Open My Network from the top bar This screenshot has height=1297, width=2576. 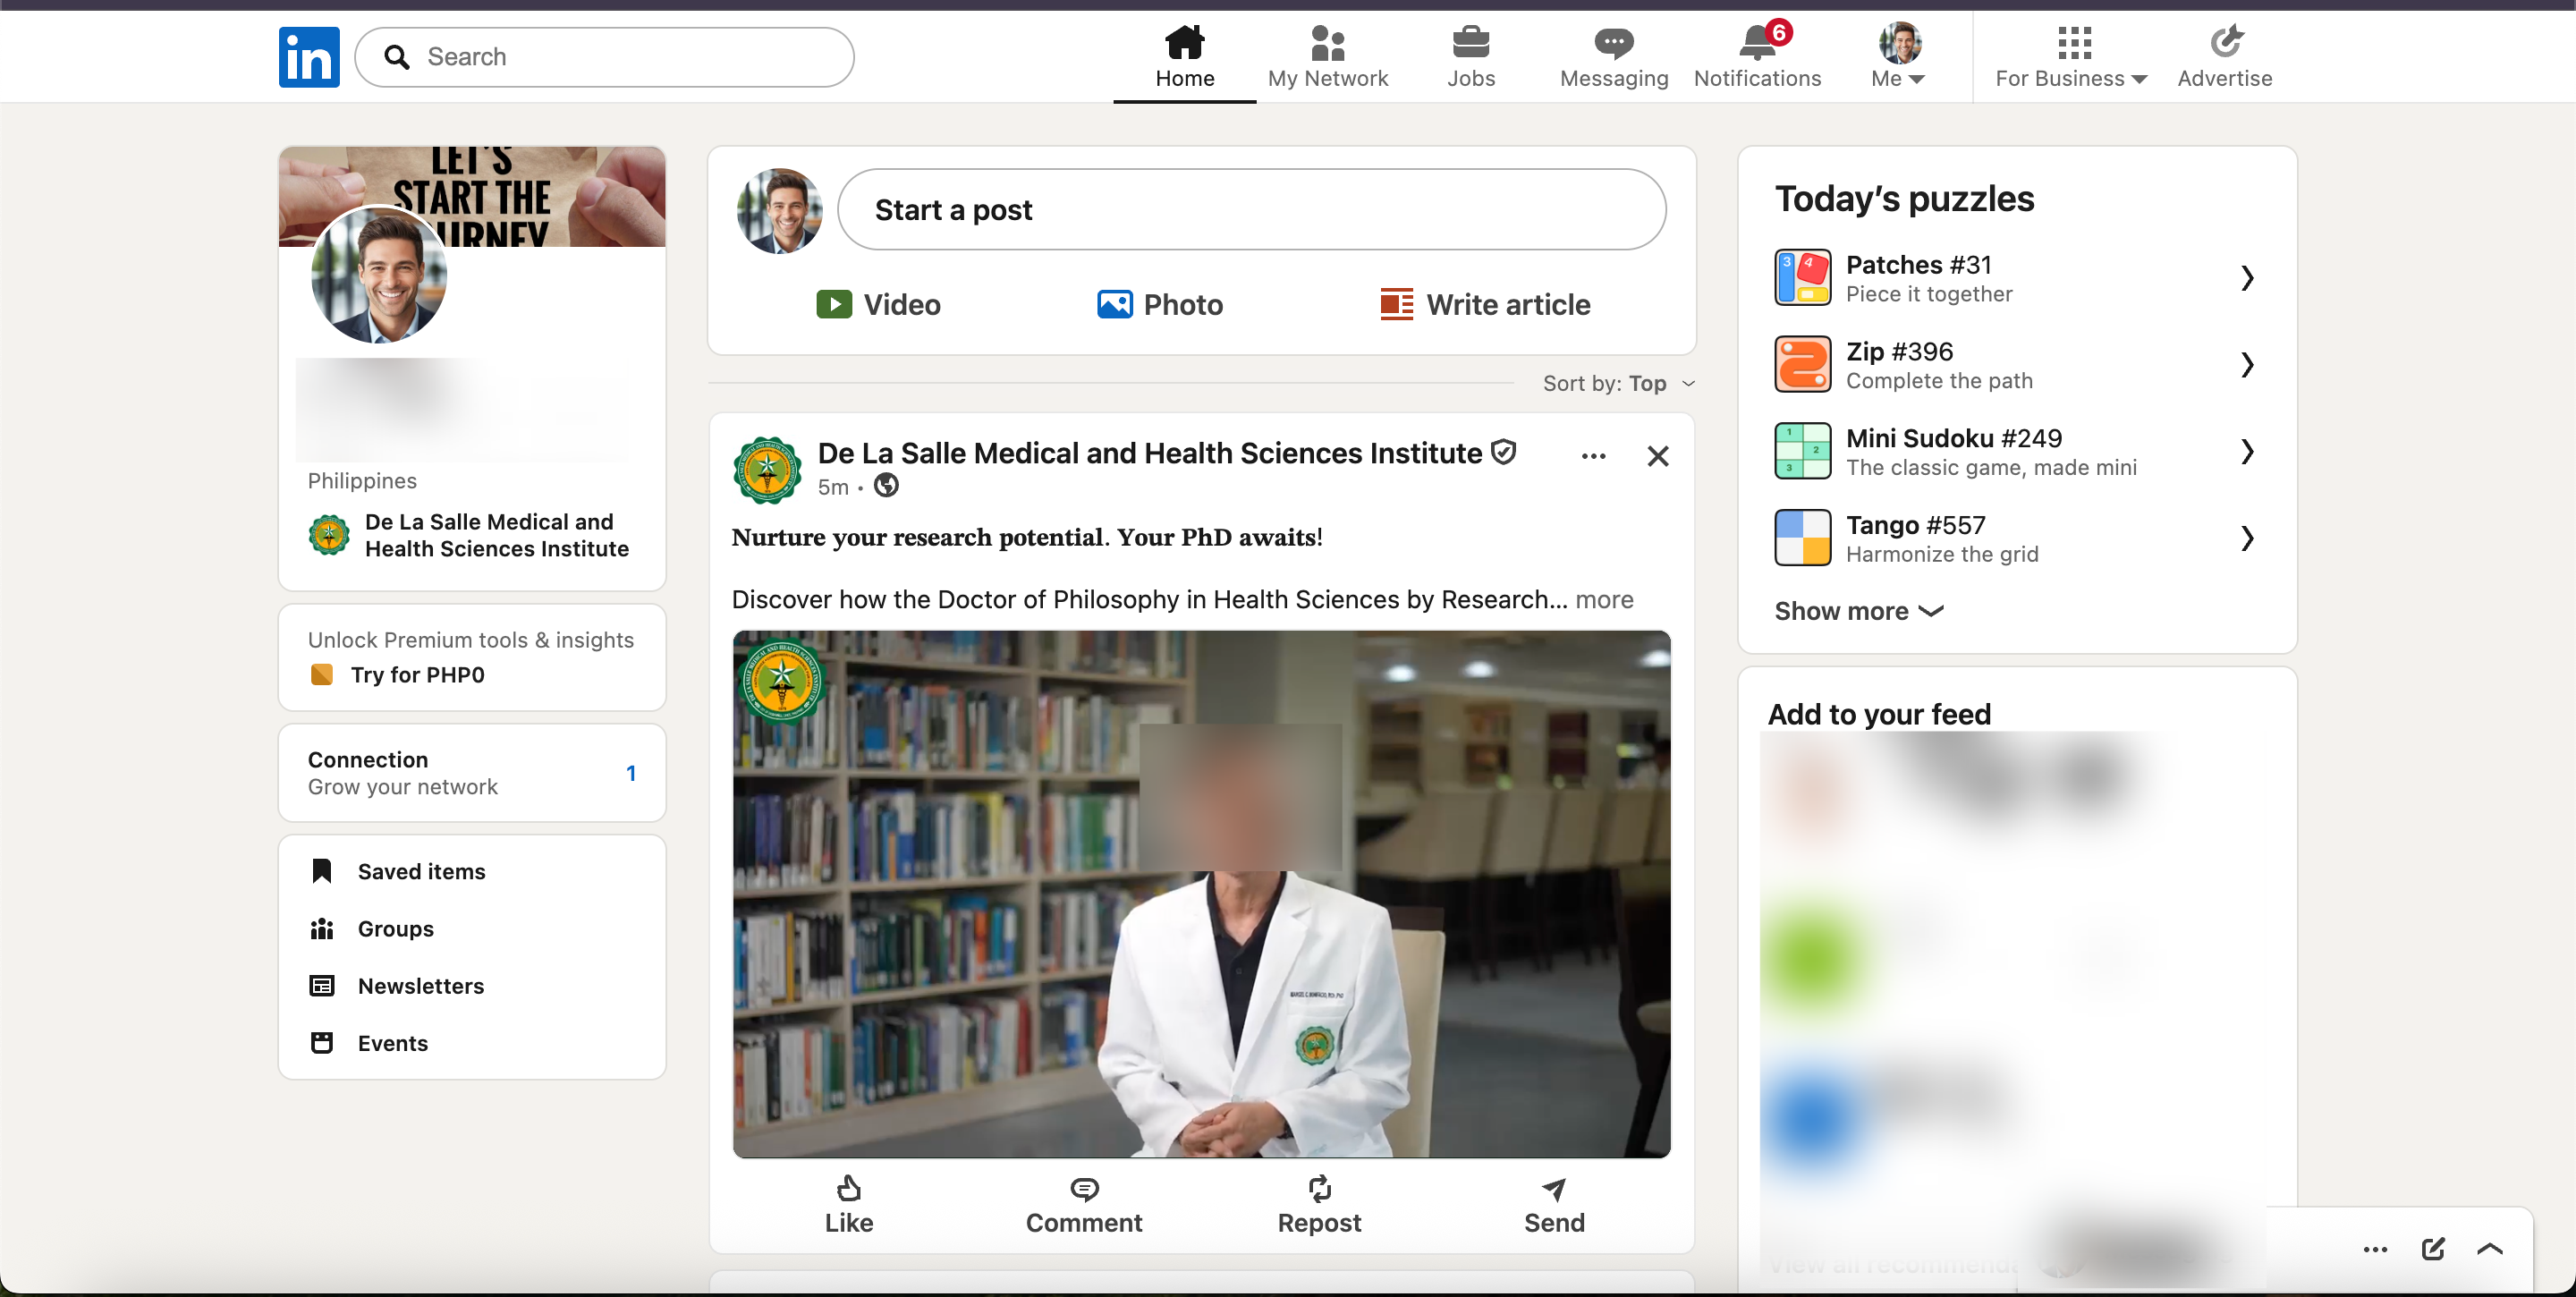tap(1327, 56)
